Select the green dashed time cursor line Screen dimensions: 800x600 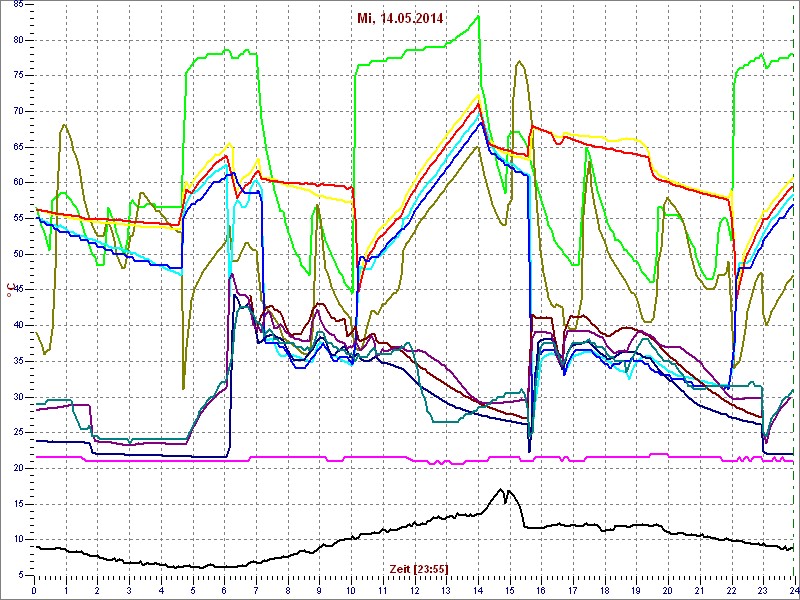[x=795, y=288]
